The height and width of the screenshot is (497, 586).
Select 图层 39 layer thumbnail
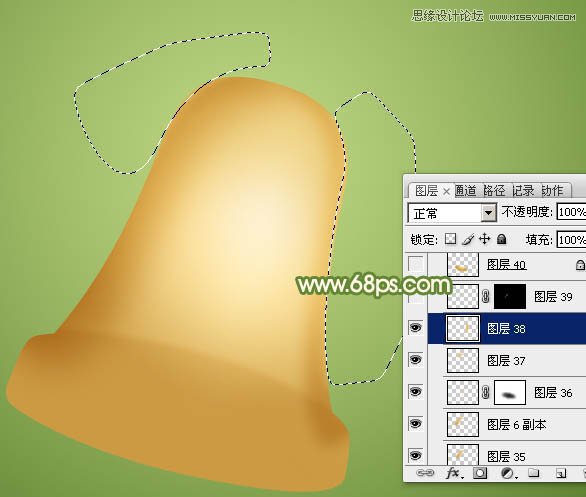coord(463,296)
